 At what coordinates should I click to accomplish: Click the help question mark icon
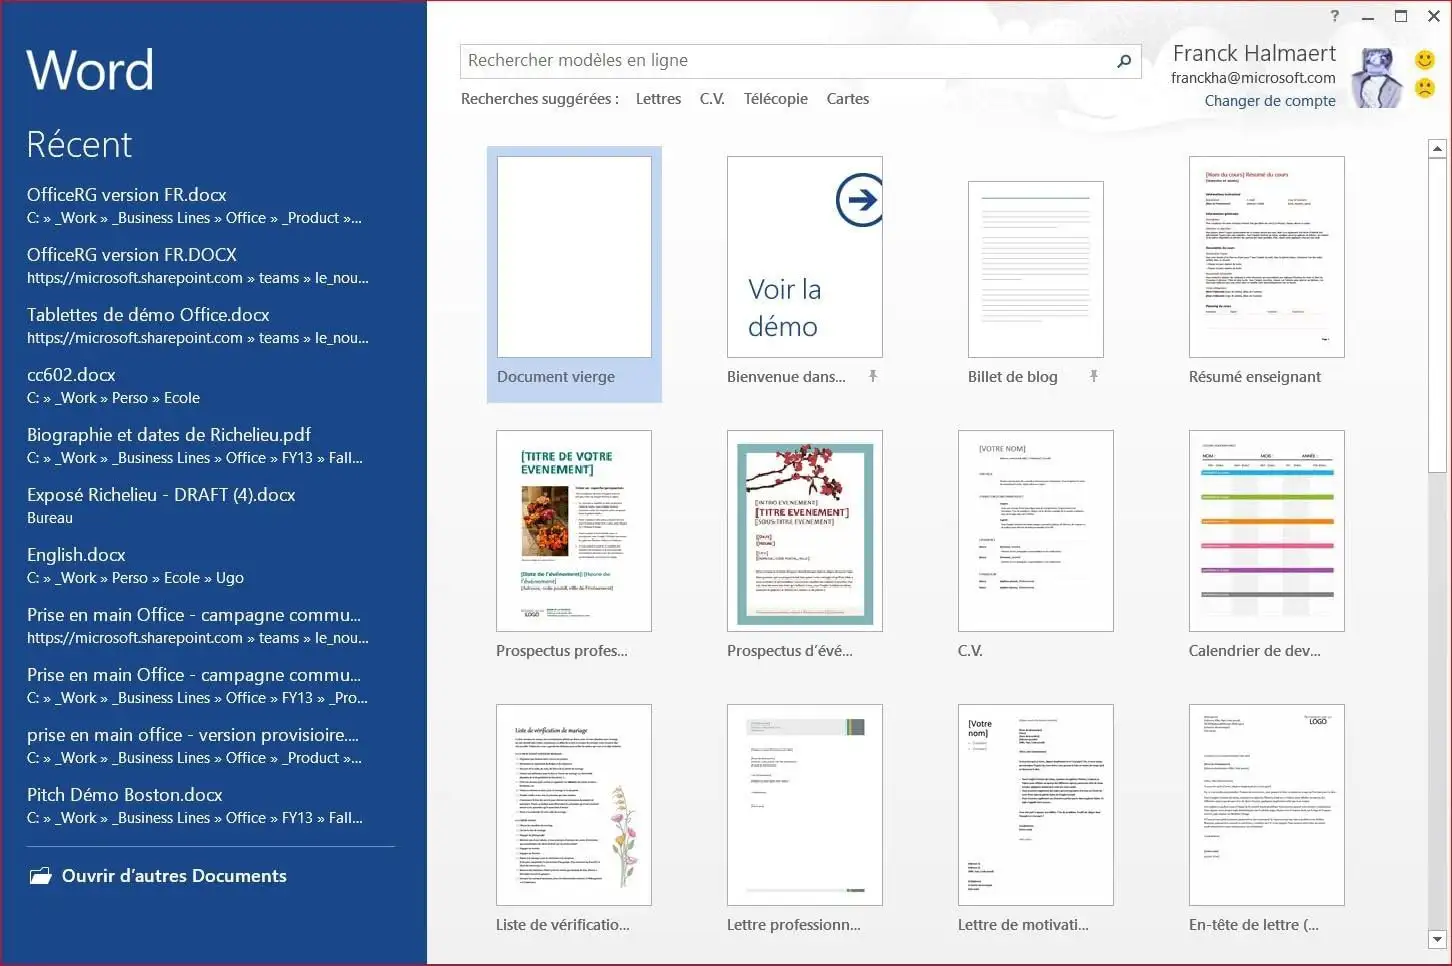[x=1334, y=16]
